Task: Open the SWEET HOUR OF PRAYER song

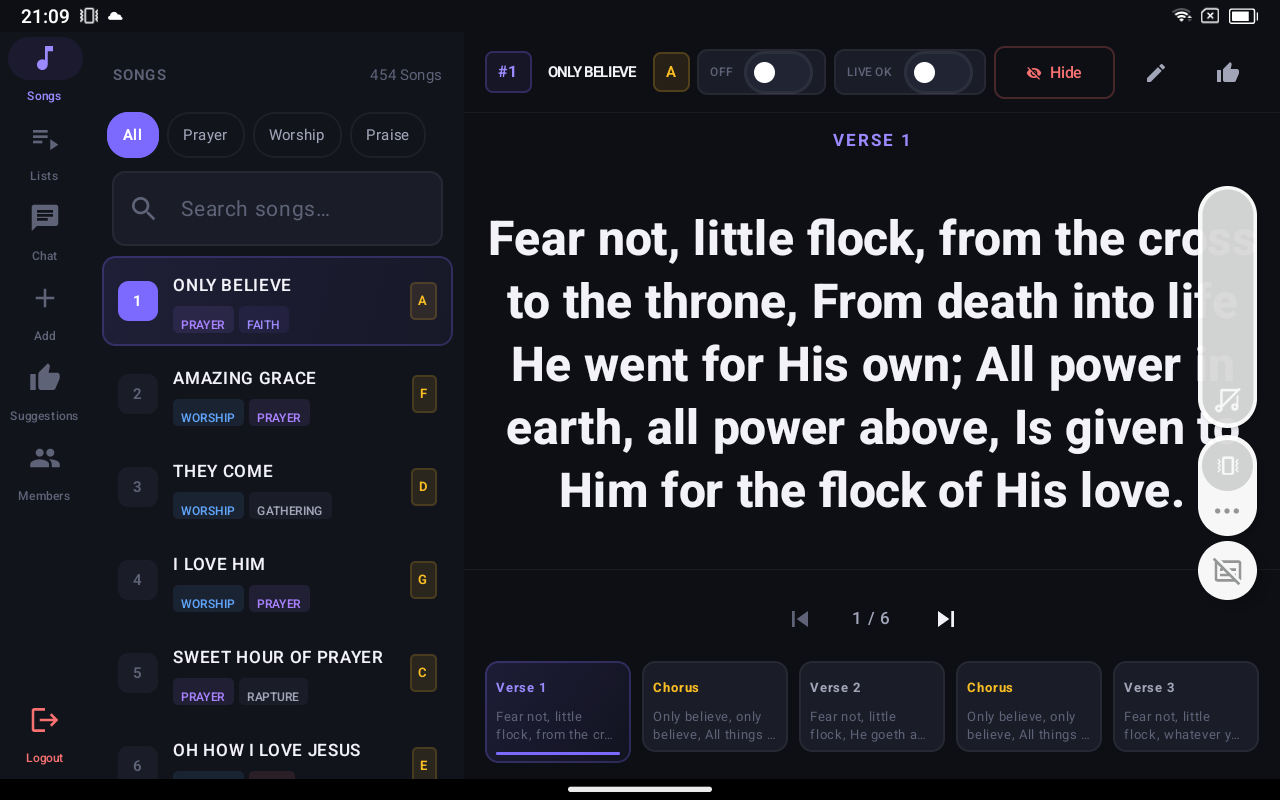Action: point(277,673)
